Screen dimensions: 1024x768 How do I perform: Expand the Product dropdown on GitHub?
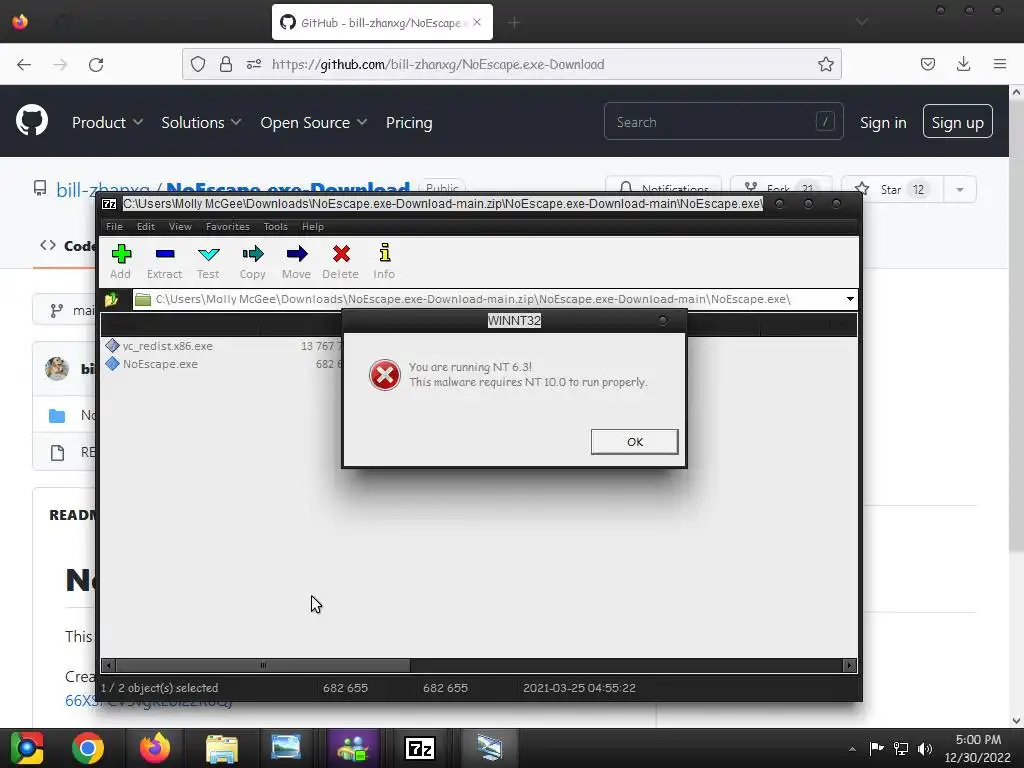107,123
